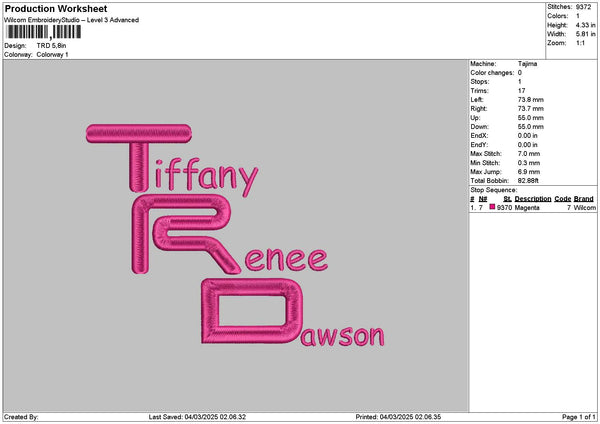This screenshot has height=424, width=600.
Task: Click the Max Jump value '6.9 mm'
Action: point(529,172)
